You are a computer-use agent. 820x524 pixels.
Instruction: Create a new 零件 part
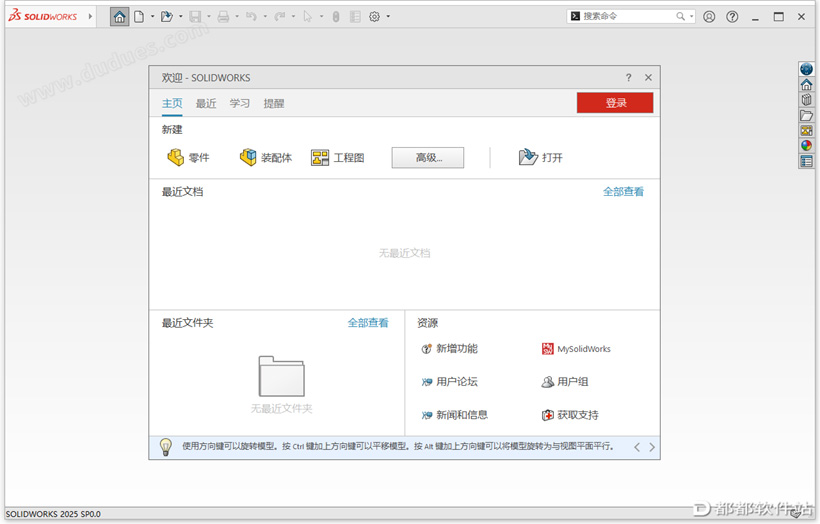coord(189,157)
